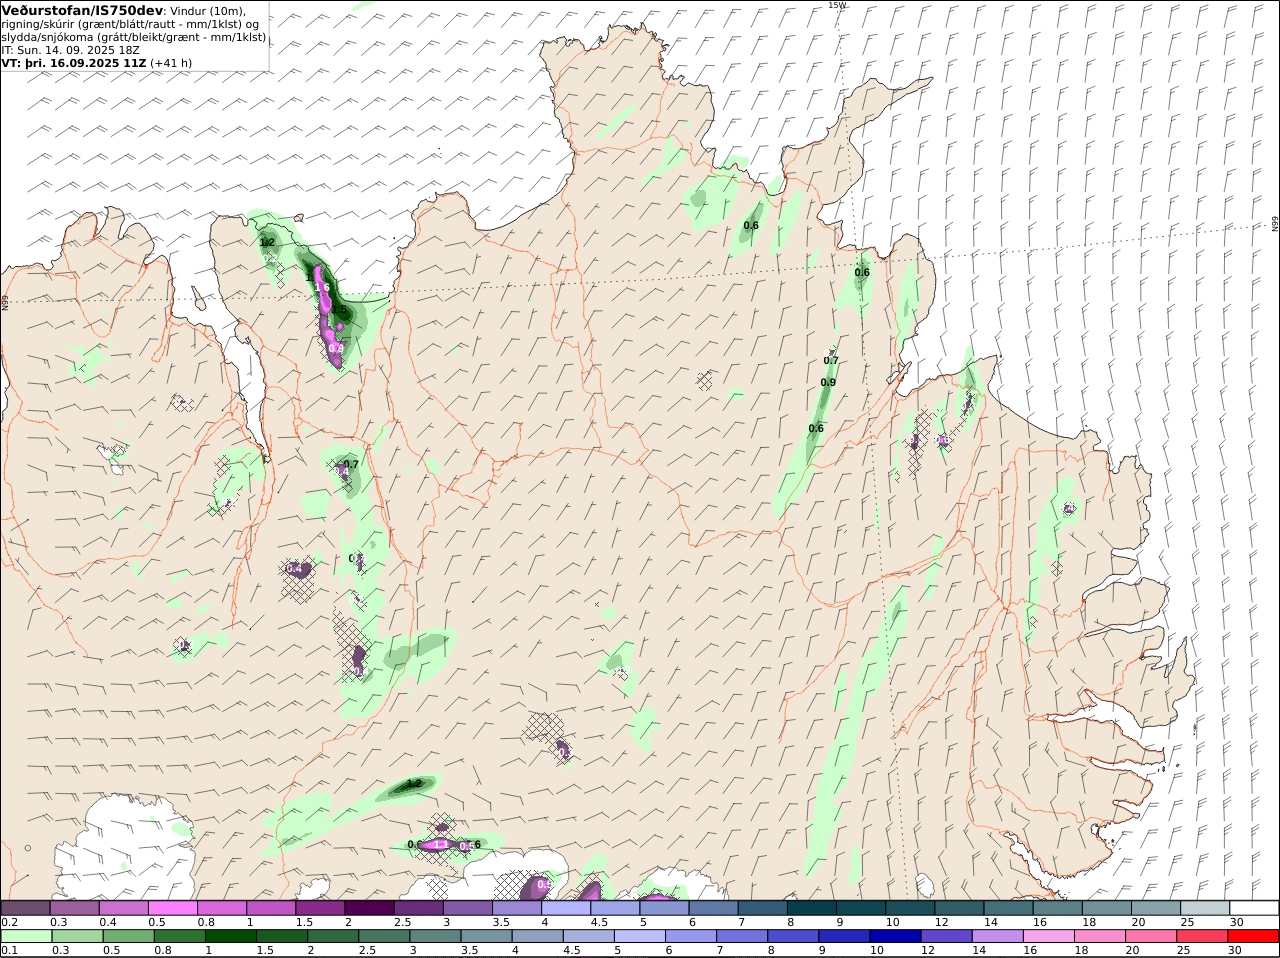Viewport: 1280px width, 958px height.
Task: Click the 15W longitude label
Action: [x=837, y=5]
